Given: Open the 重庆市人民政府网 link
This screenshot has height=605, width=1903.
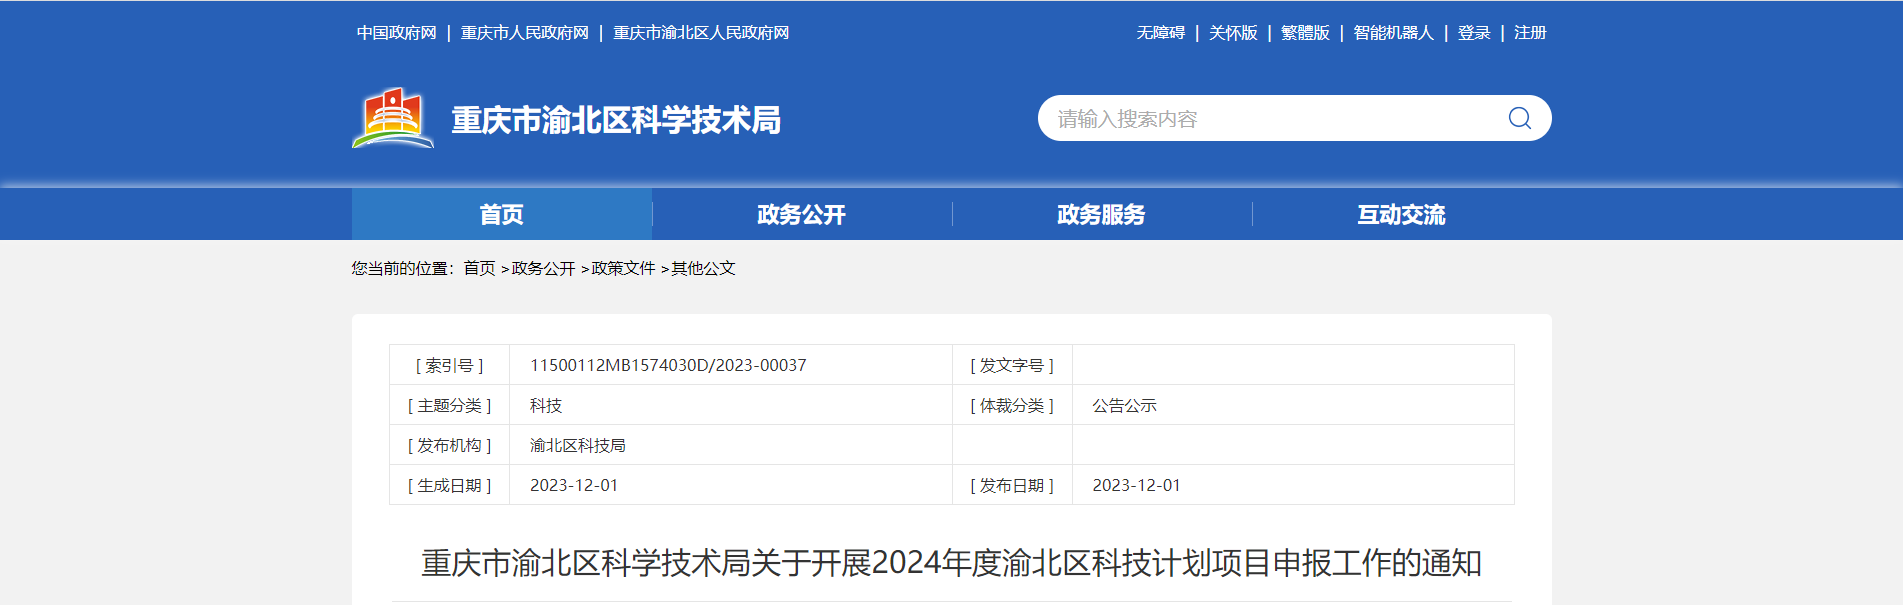Looking at the screenshot, I should pos(524,33).
